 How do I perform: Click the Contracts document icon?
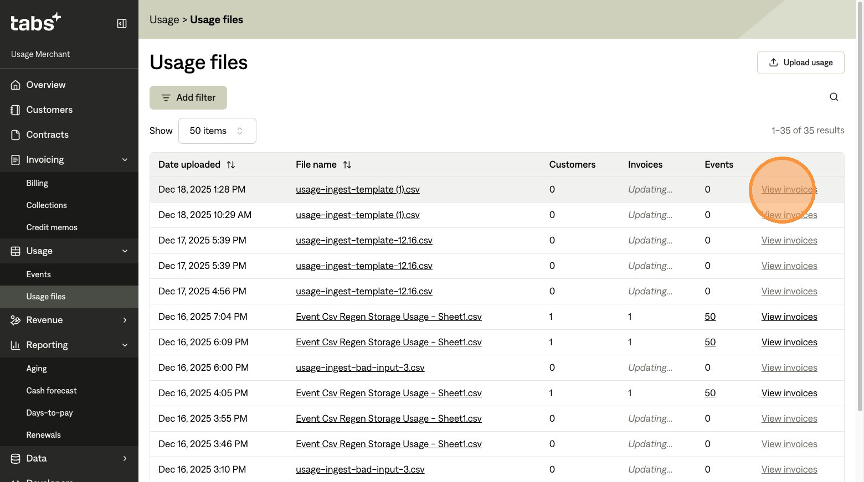[x=15, y=135]
